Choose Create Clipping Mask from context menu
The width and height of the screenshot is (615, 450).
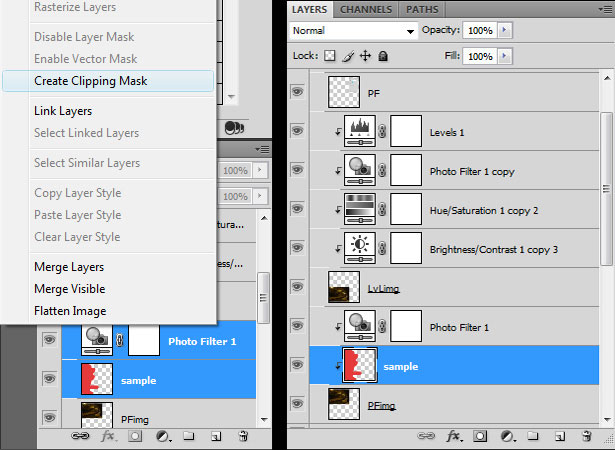tap(108, 81)
